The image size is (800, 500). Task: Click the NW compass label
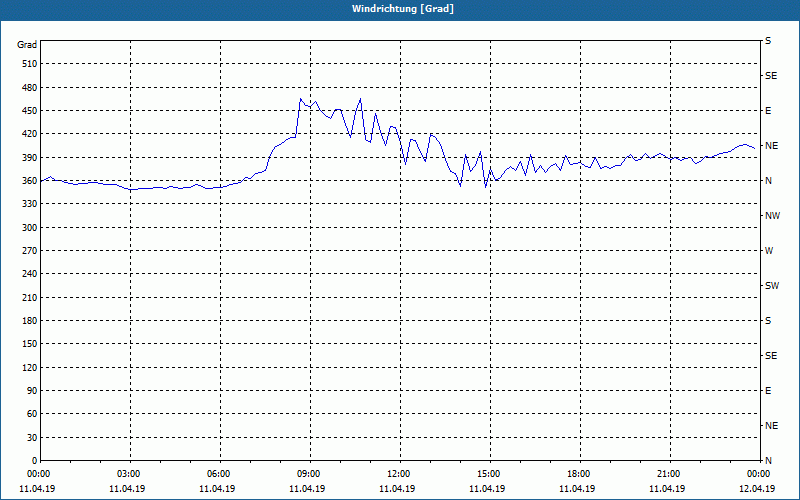(x=772, y=216)
